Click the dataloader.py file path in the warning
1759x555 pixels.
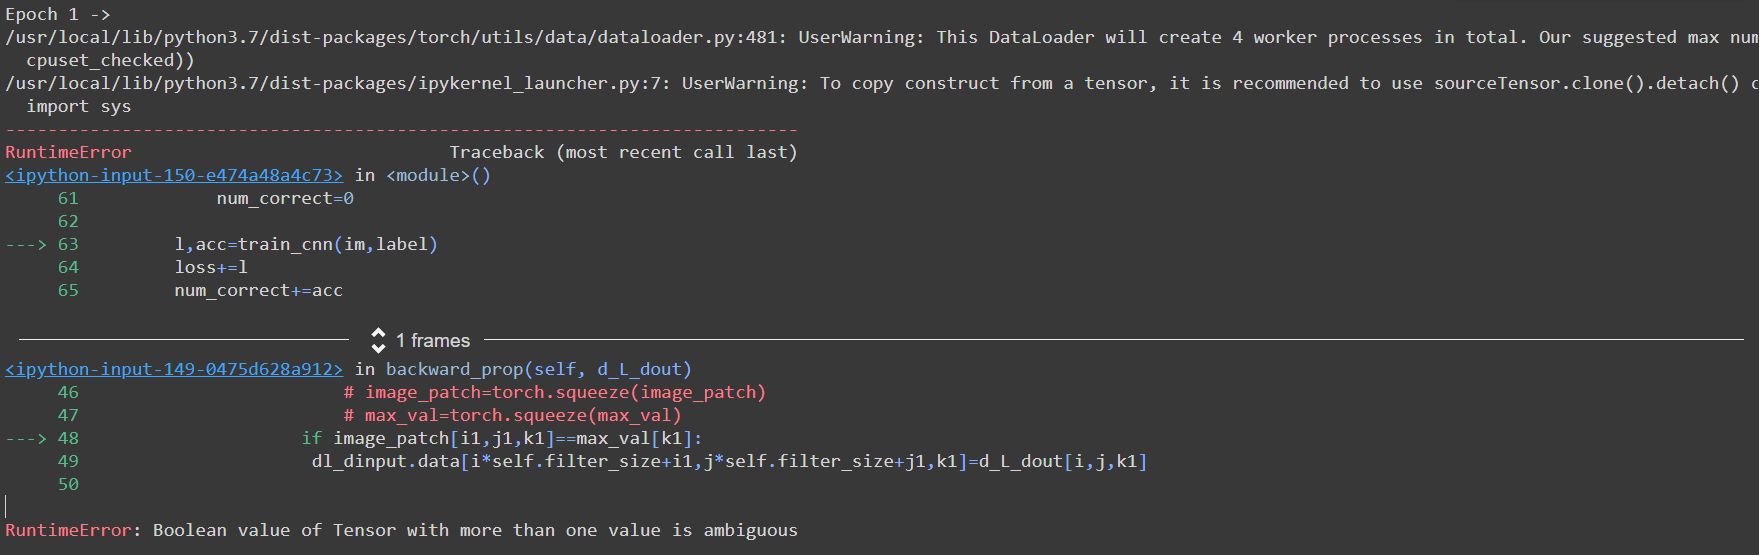pos(394,37)
